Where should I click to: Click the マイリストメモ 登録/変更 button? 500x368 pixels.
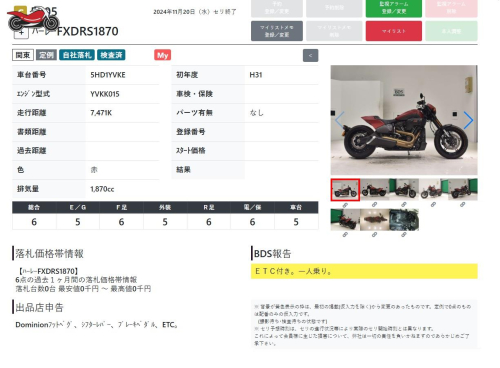277,31
